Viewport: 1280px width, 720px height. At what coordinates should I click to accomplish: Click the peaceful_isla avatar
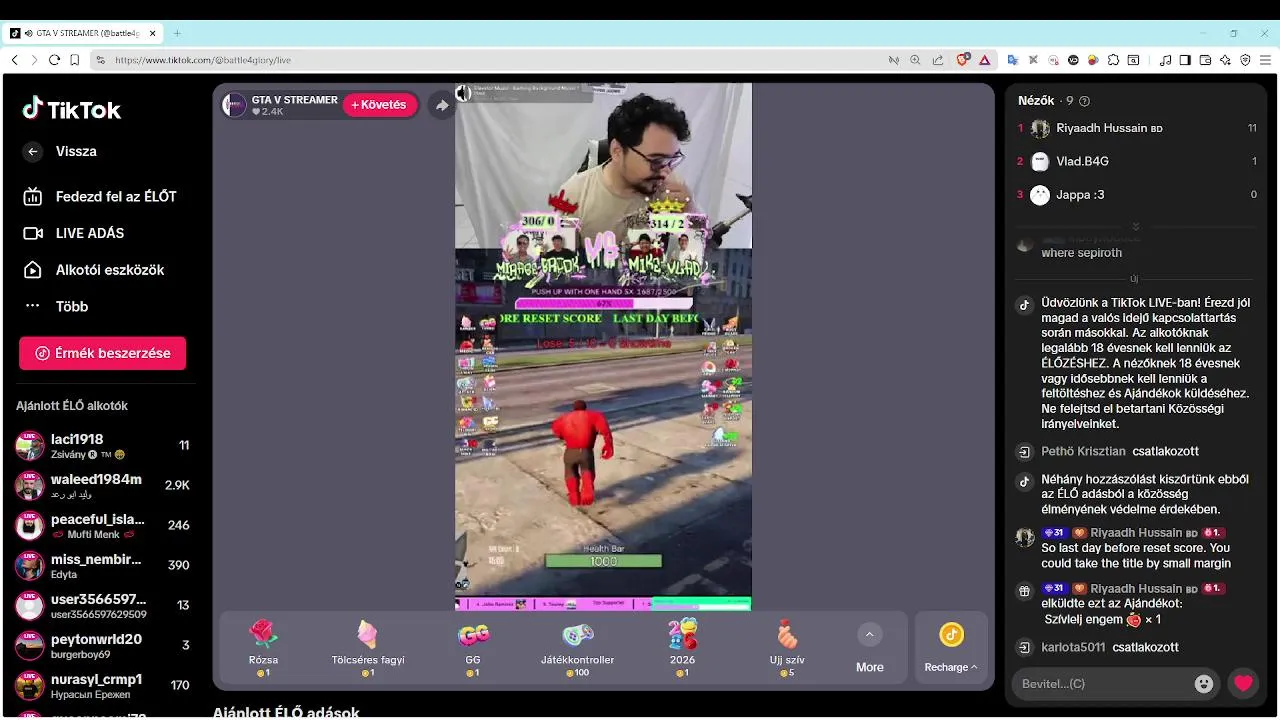point(30,526)
